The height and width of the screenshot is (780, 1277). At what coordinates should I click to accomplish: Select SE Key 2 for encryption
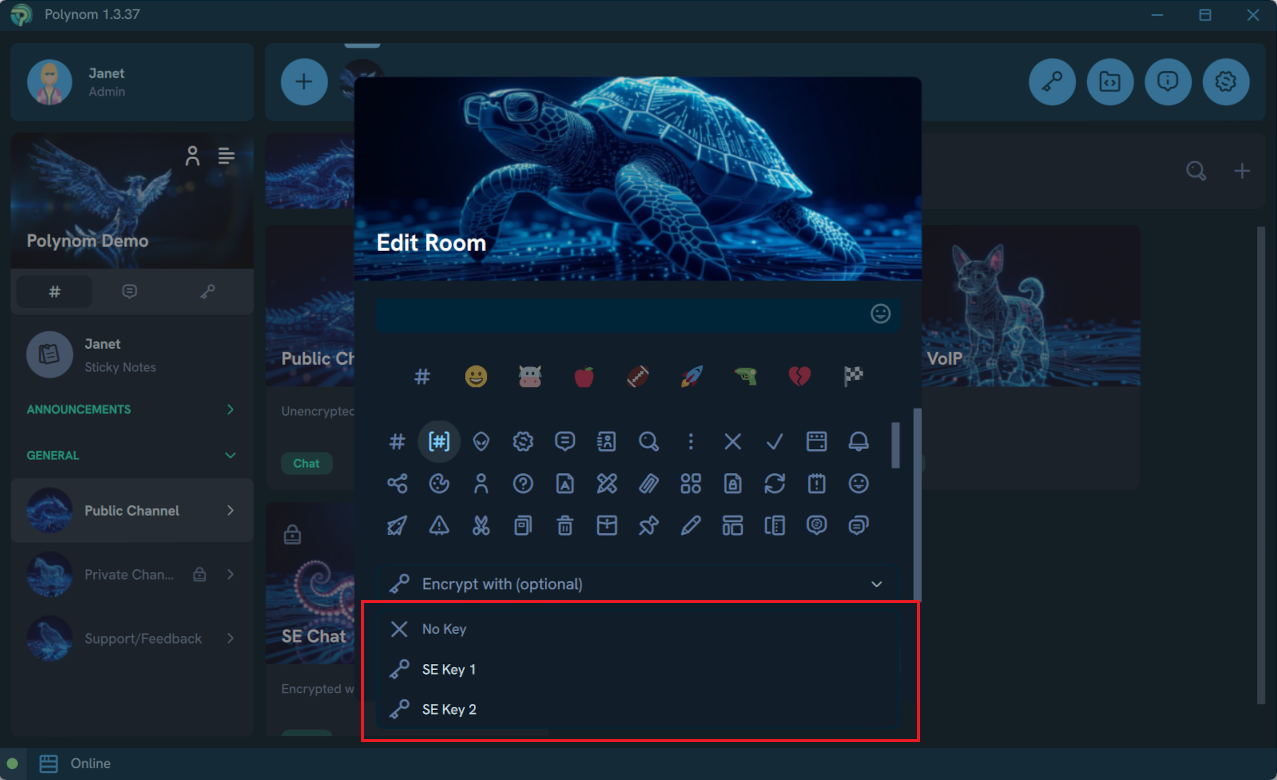coord(449,709)
